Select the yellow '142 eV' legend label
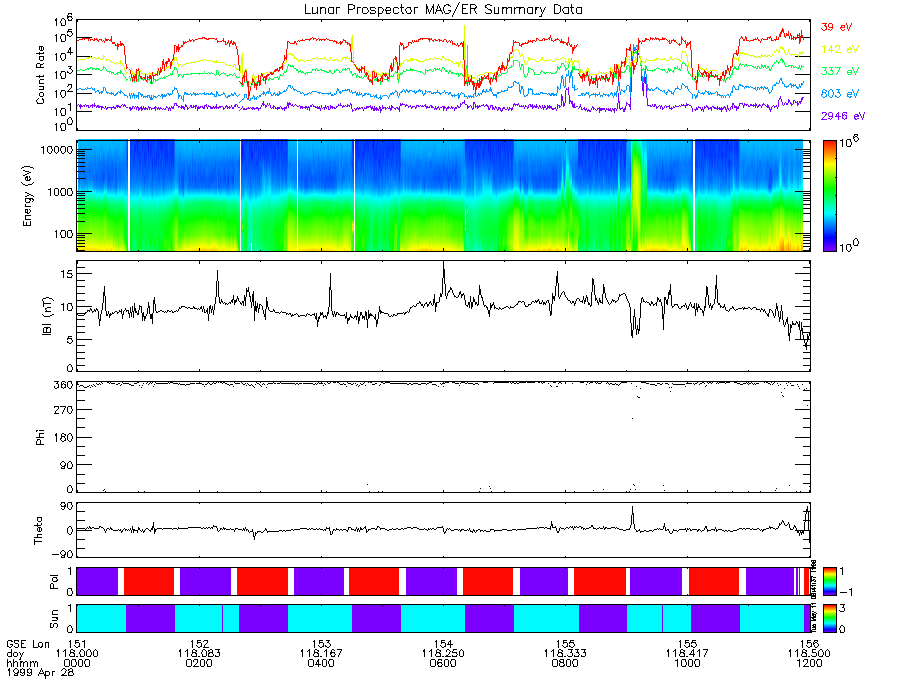Screen dimensions: 900x700 pos(840,49)
